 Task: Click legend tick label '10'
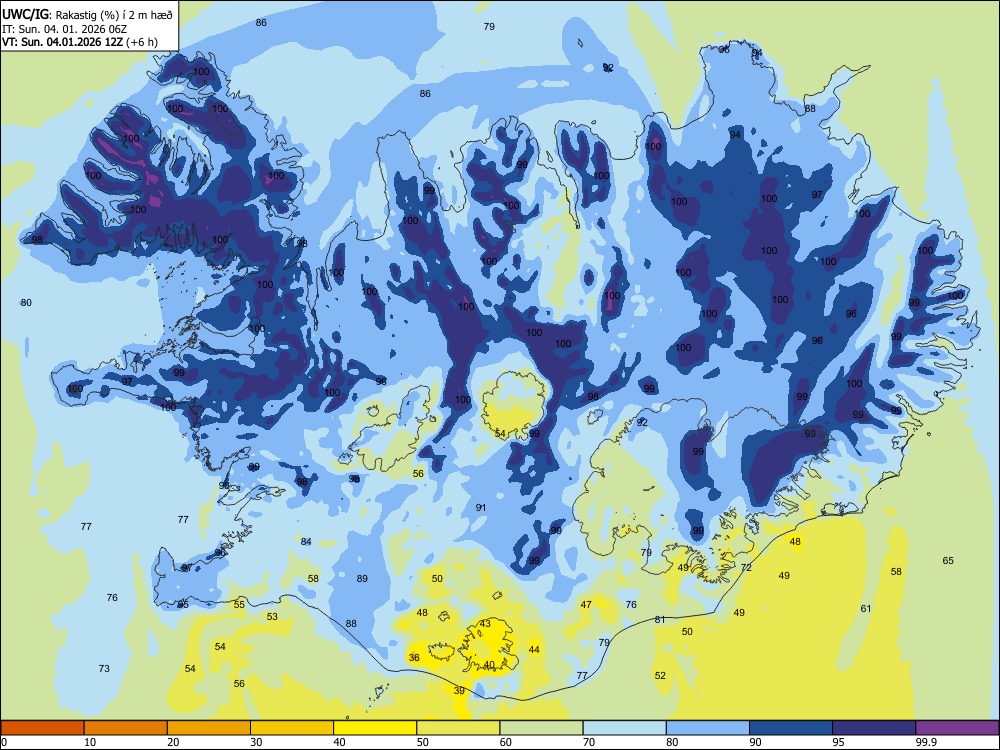point(90,742)
